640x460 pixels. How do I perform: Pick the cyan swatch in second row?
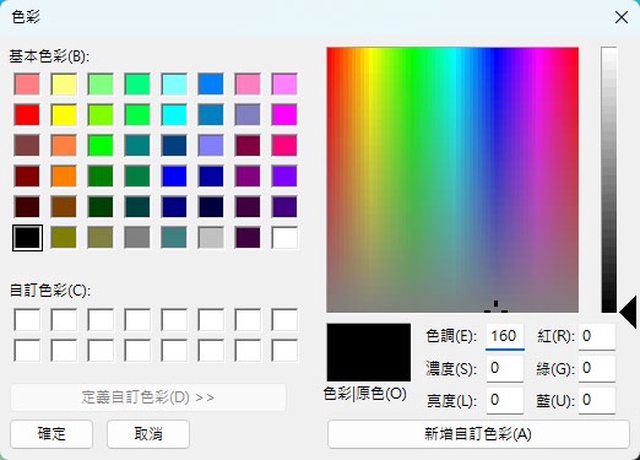[174, 115]
